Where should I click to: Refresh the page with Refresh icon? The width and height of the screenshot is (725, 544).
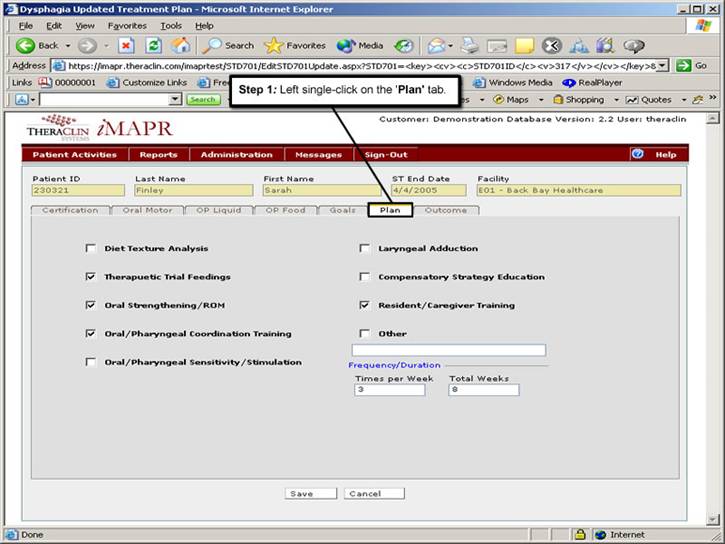153,45
